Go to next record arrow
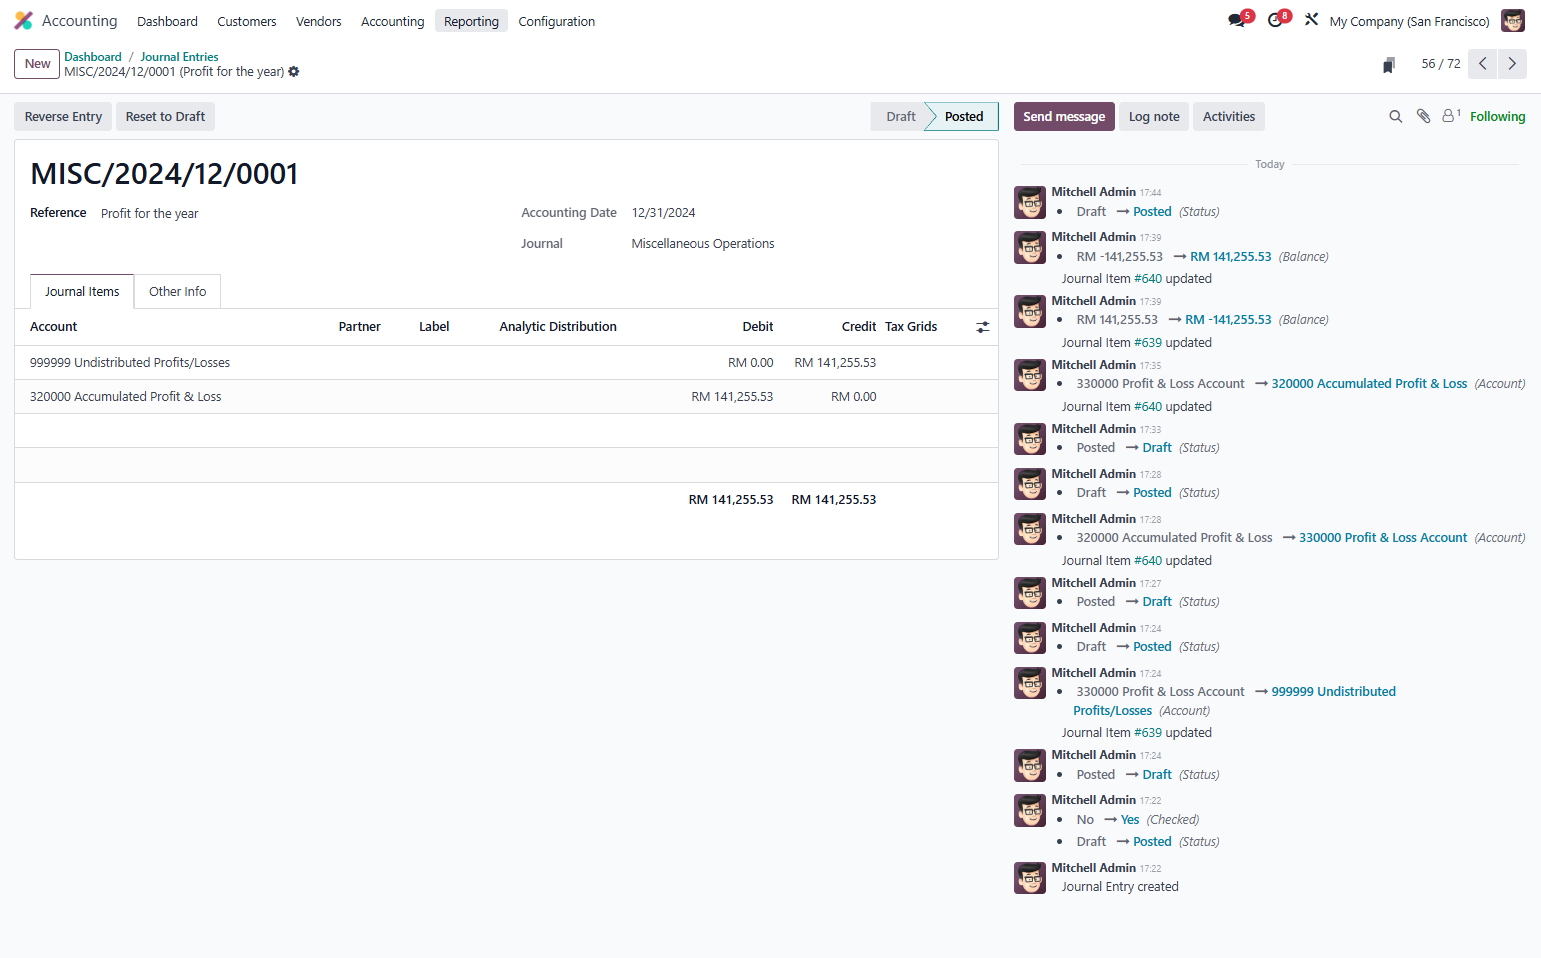Screen dimensions: 1541x958 (x=1512, y=64)
